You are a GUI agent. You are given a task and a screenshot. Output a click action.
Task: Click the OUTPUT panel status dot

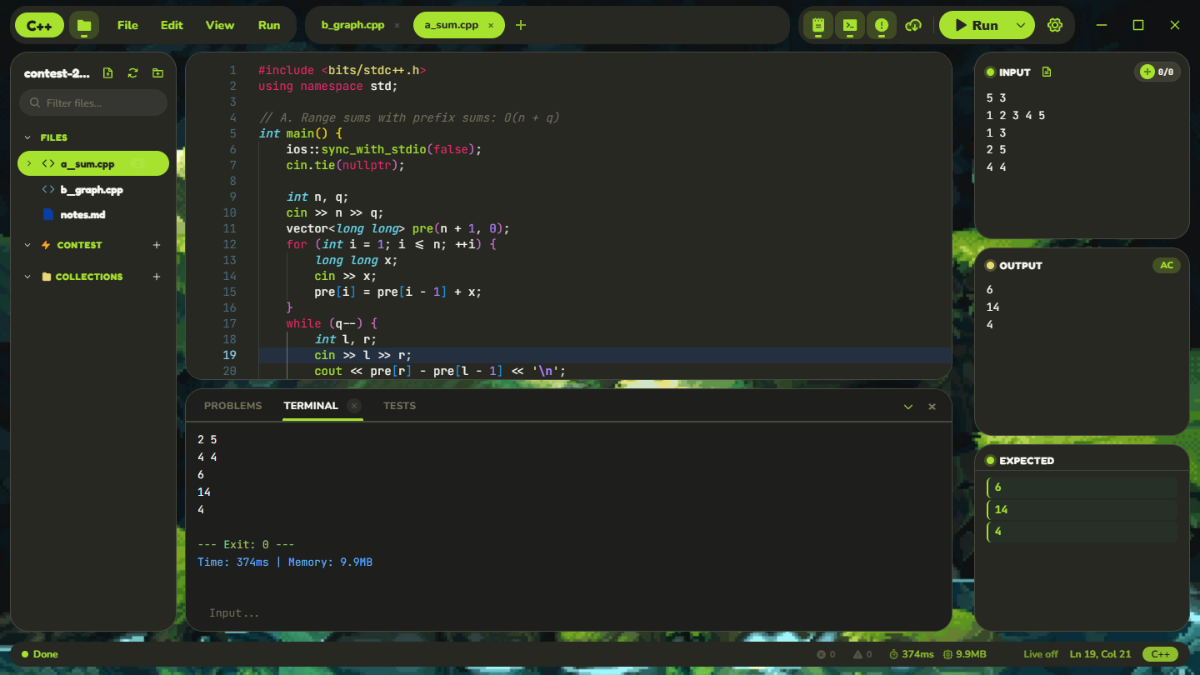point(990,266)
